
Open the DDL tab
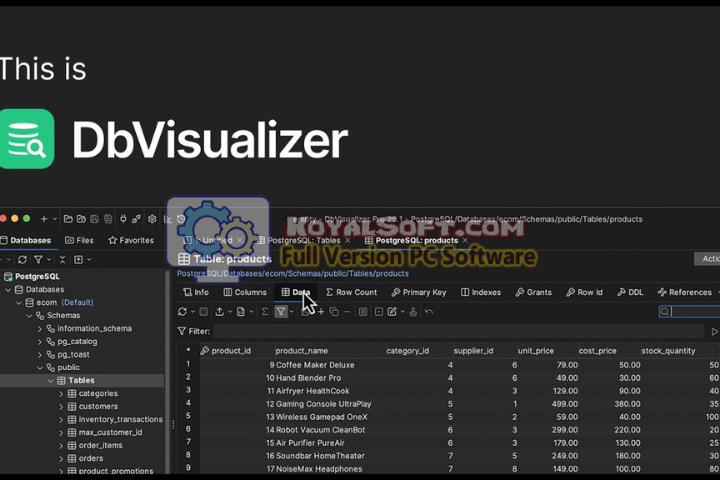tap(630, 292)
